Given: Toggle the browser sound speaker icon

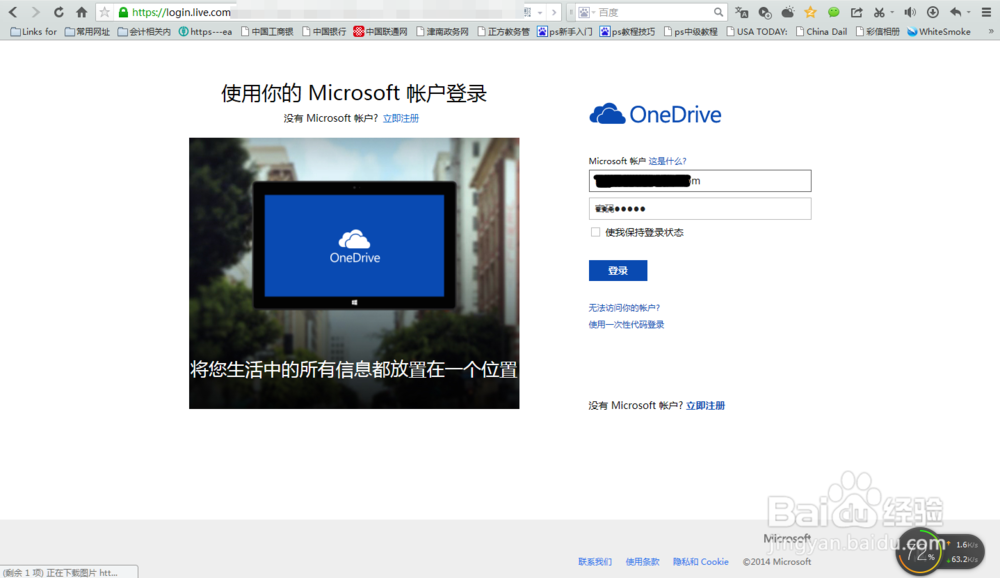Looking at the screenshot, I should tap(910, 12).
